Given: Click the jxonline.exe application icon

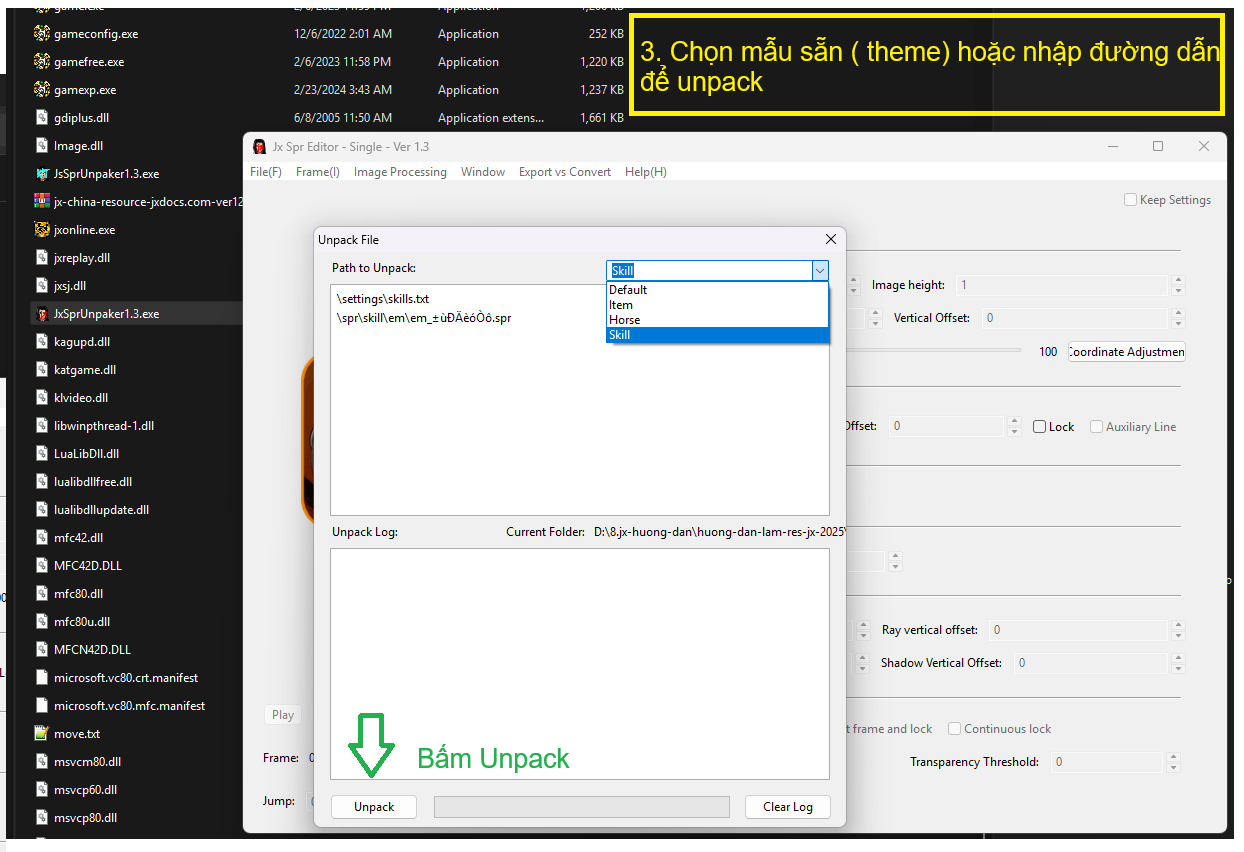Looking at the screenshot, I should (42, 230).
